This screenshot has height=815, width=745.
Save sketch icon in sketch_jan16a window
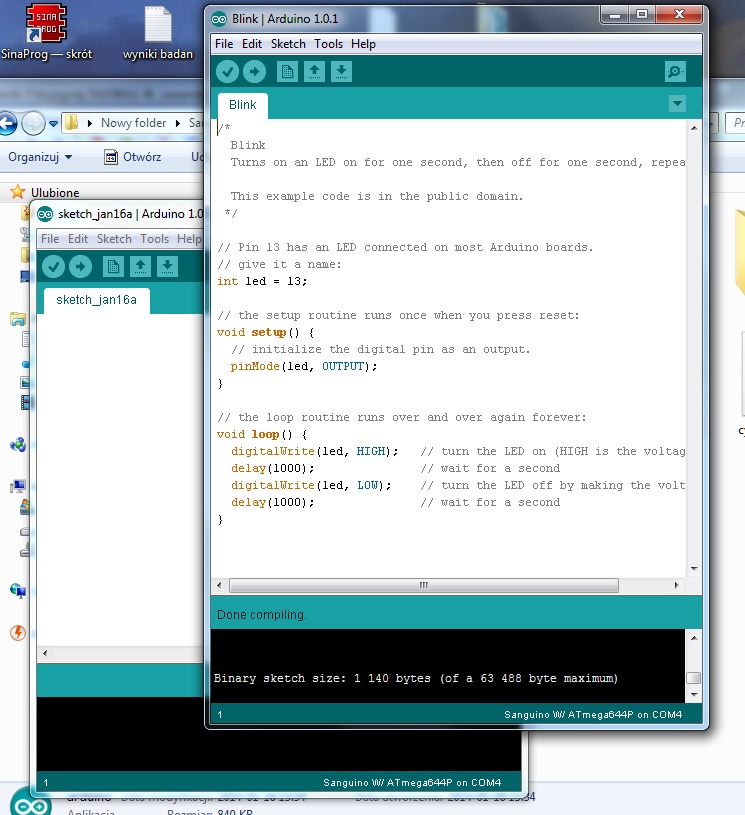pos(167,267)
